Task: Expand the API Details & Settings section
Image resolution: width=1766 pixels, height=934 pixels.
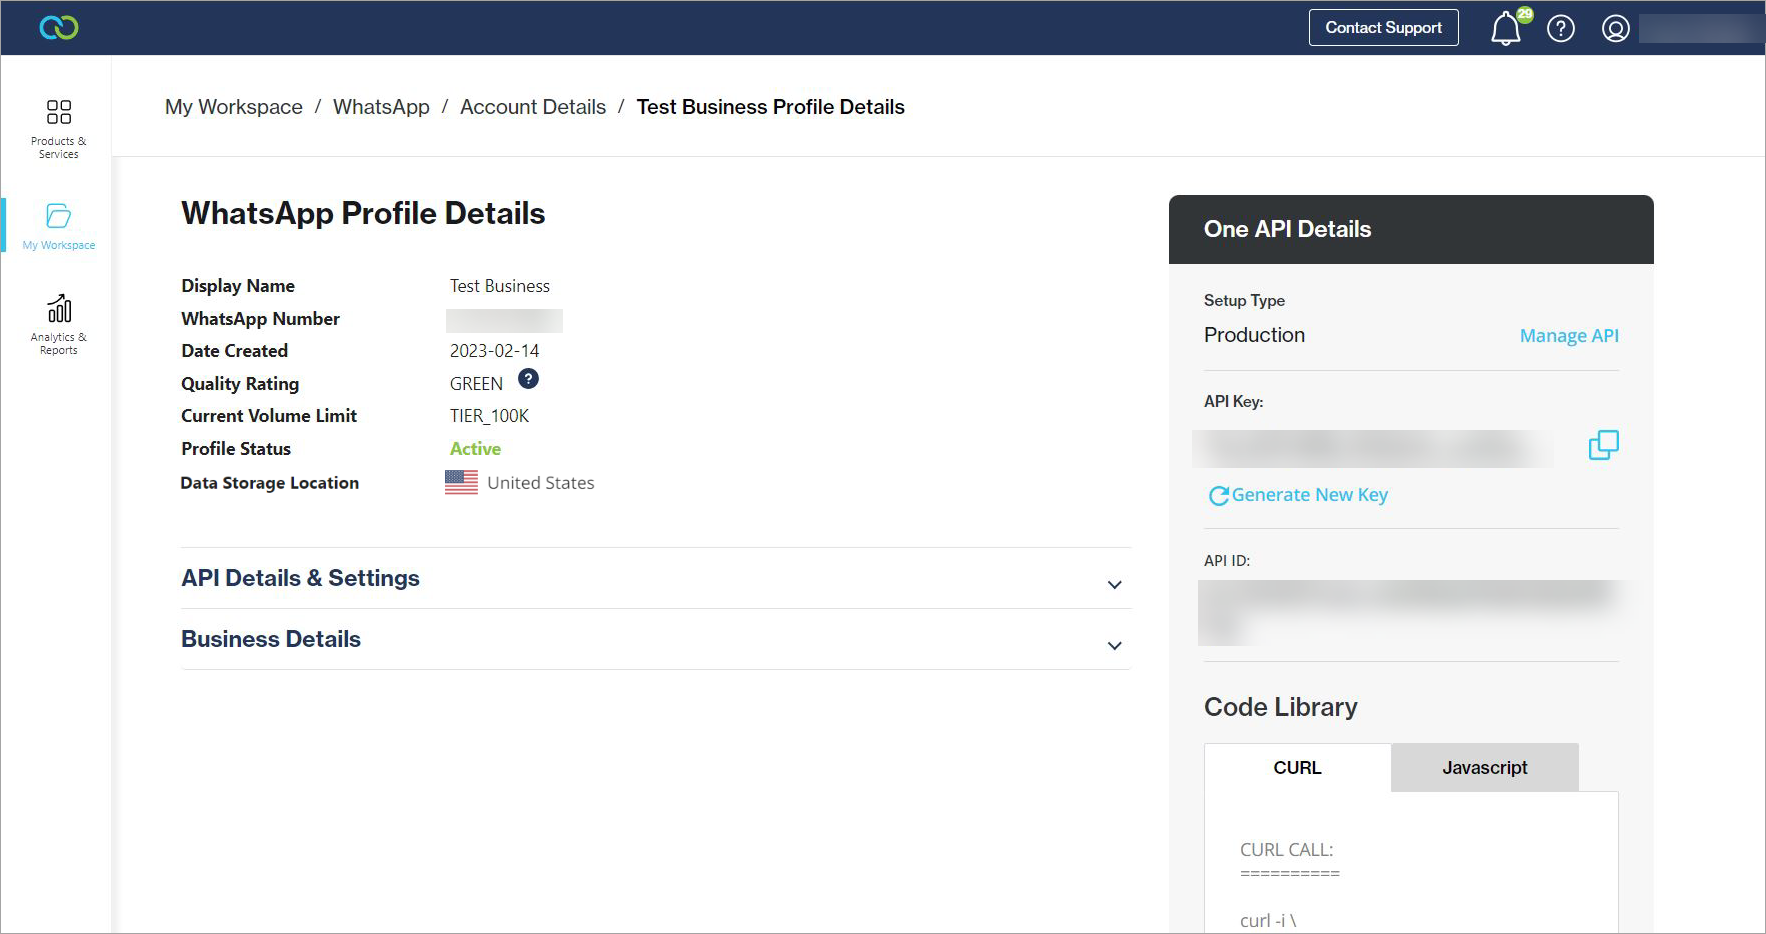Action: click(x=1114, y=585)
